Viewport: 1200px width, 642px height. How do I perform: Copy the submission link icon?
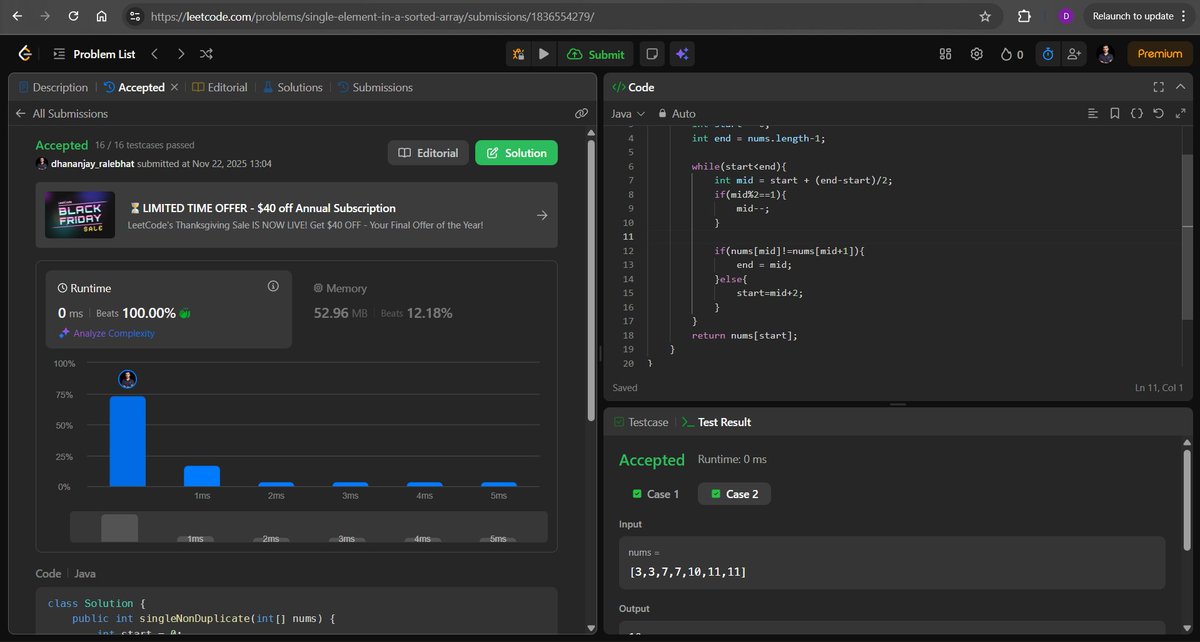tap(581, 114)
